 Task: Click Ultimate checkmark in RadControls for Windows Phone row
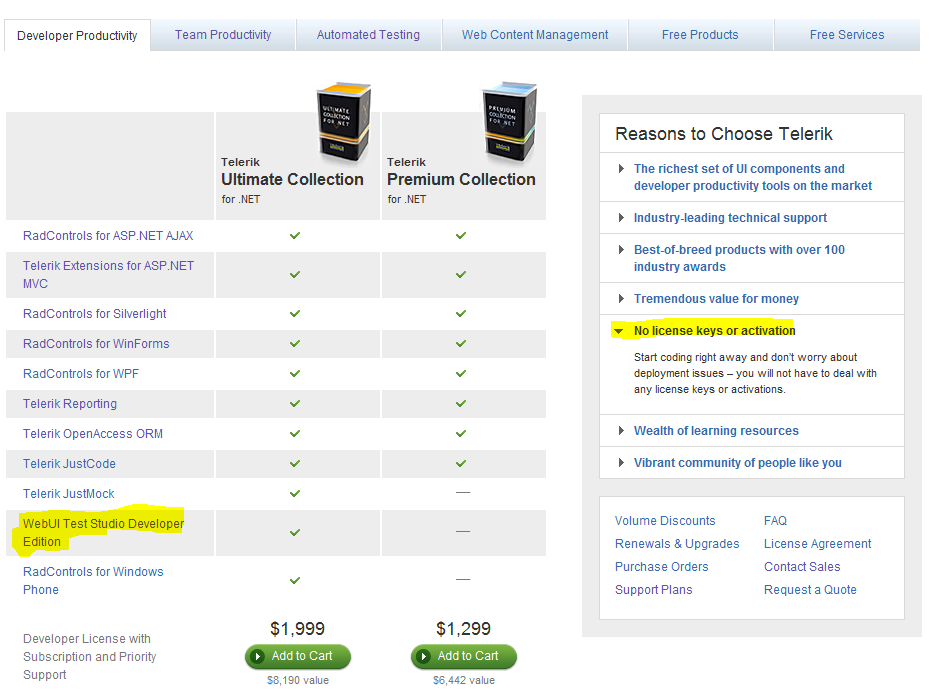[x=295, y=580]
